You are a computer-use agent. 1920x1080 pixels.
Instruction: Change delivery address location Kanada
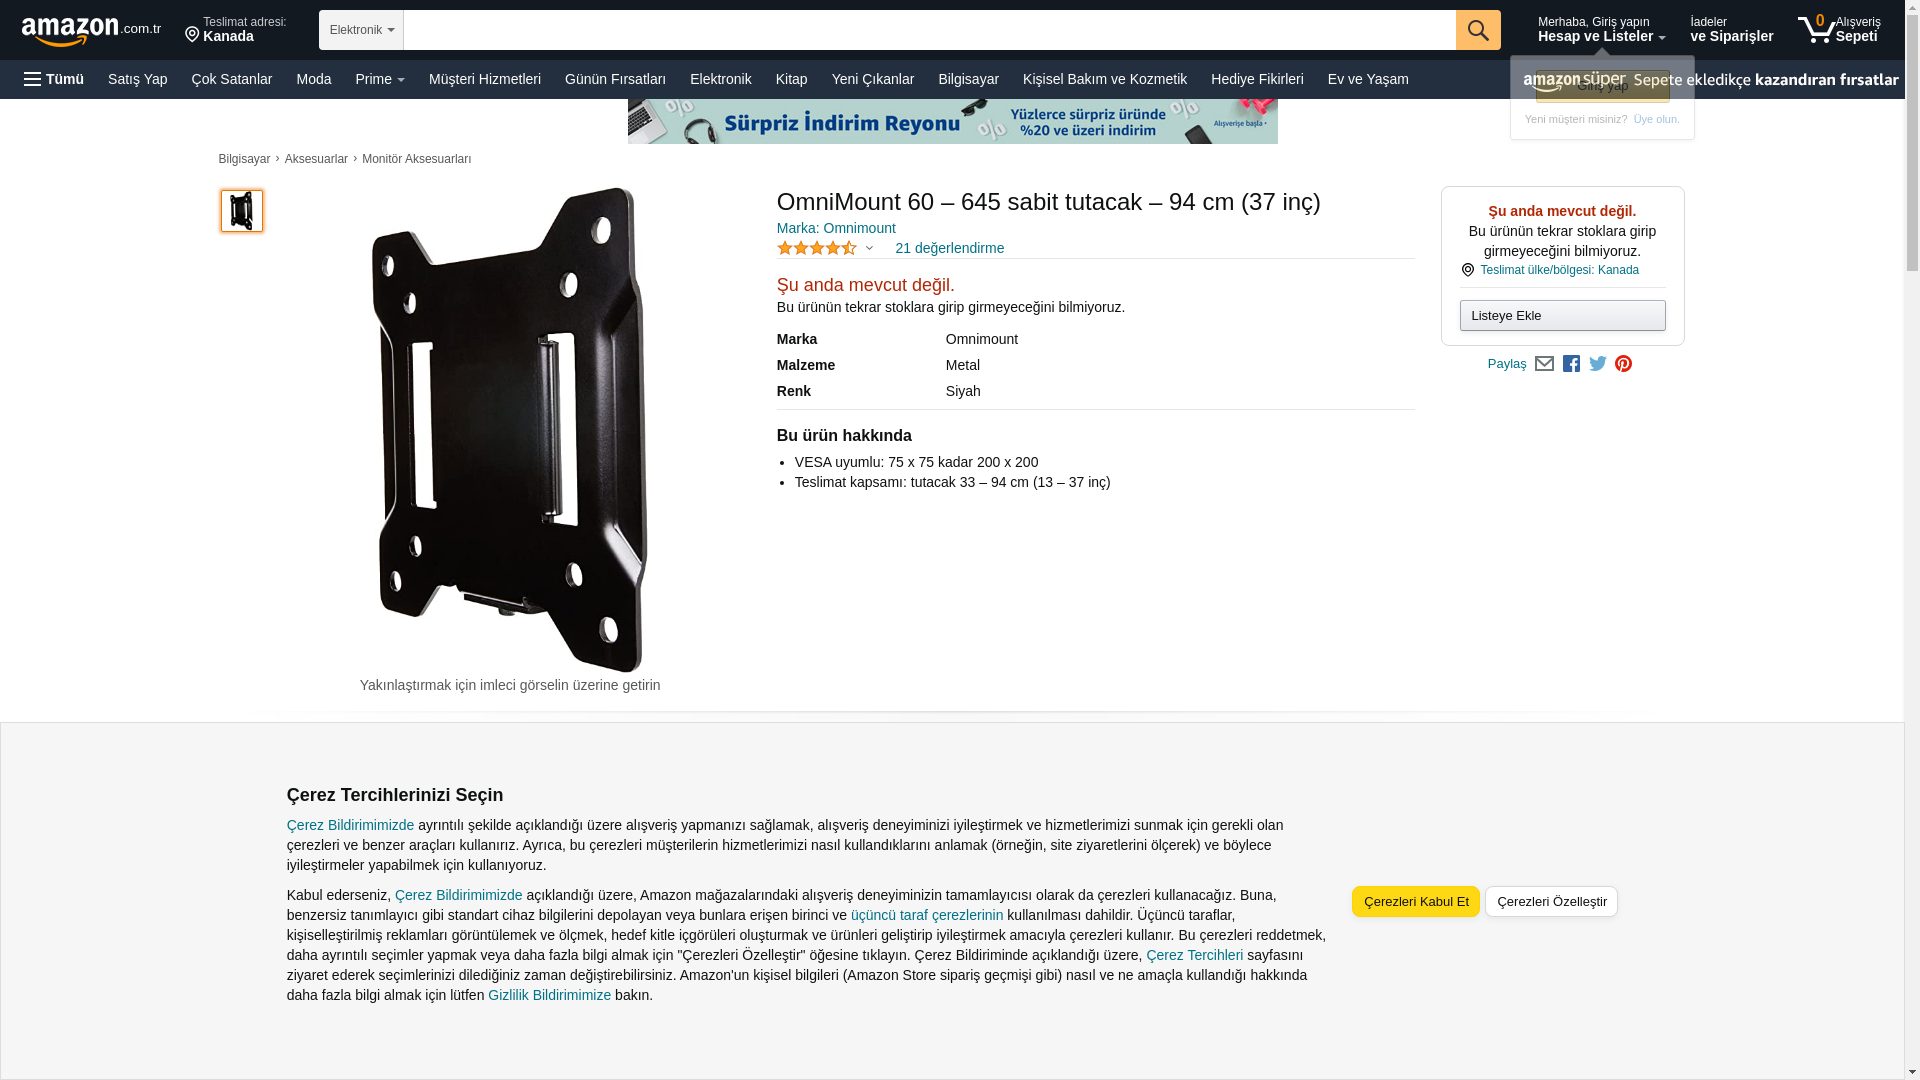236,30
